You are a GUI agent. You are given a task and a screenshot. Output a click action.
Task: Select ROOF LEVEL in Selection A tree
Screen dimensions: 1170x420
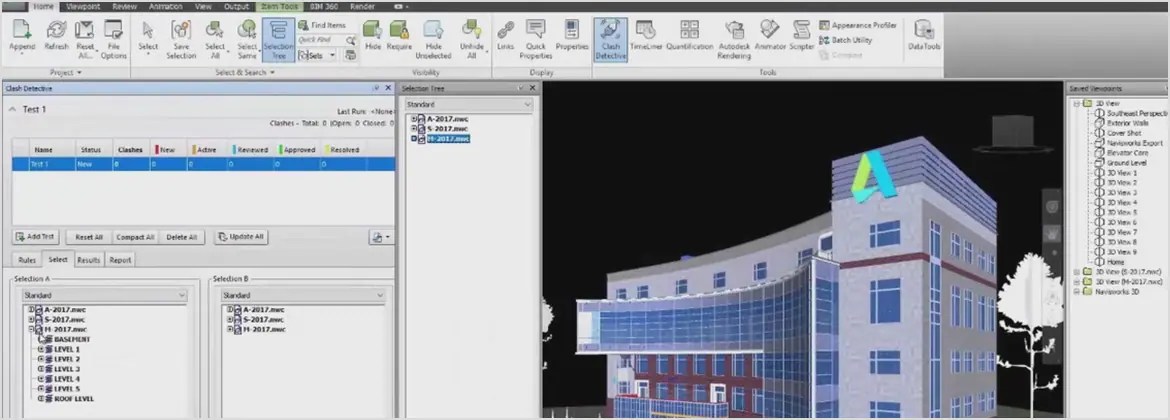point(74,399)
